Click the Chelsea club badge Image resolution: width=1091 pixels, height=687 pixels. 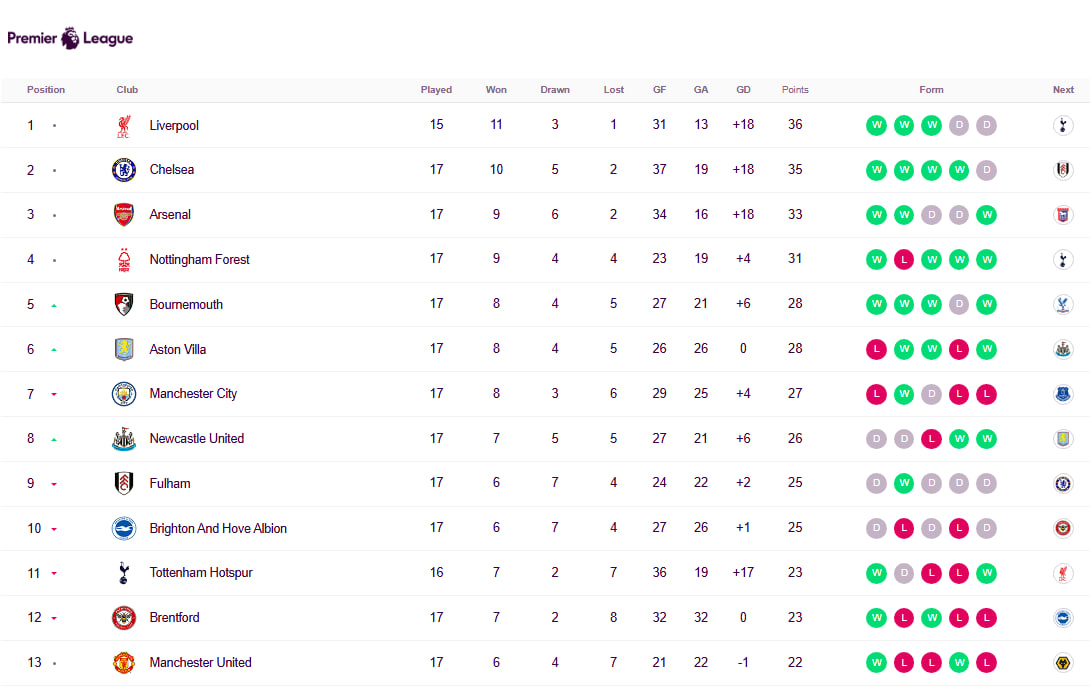point(124,170)
